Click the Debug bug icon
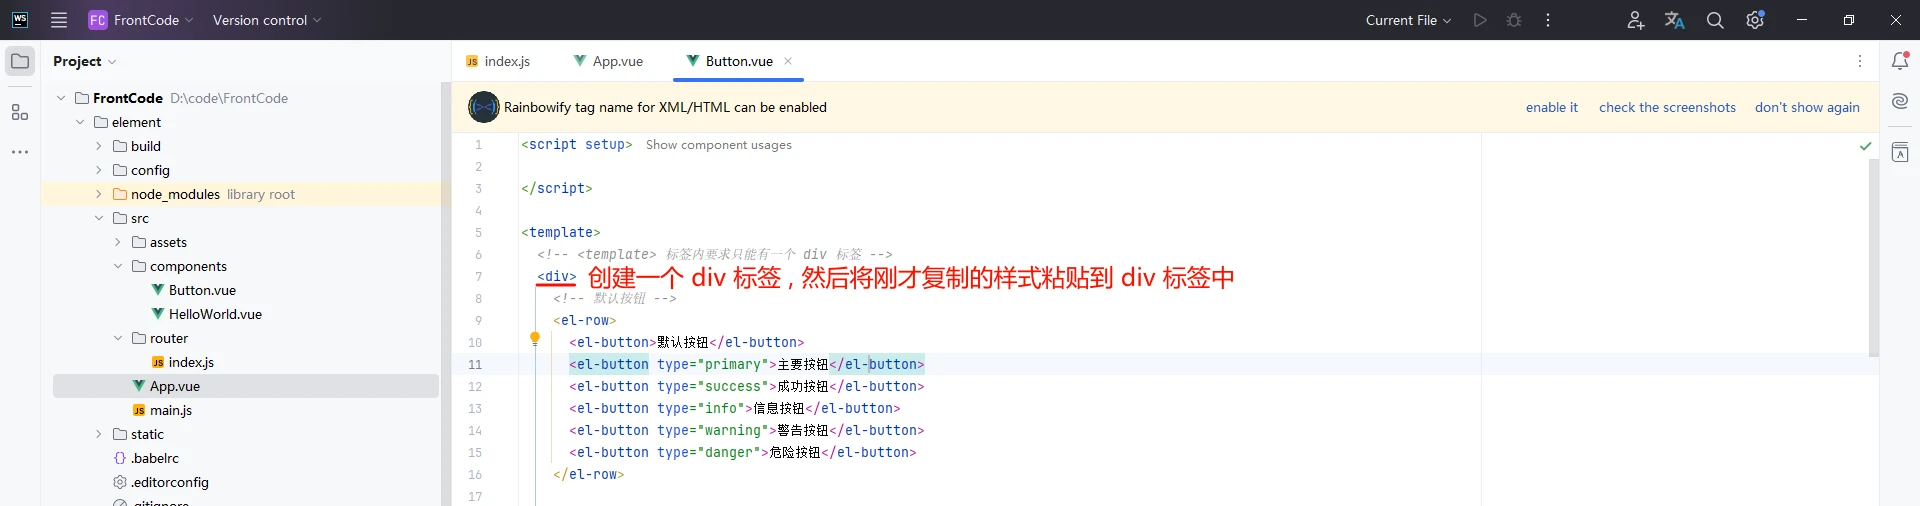 pos(1514,20)
